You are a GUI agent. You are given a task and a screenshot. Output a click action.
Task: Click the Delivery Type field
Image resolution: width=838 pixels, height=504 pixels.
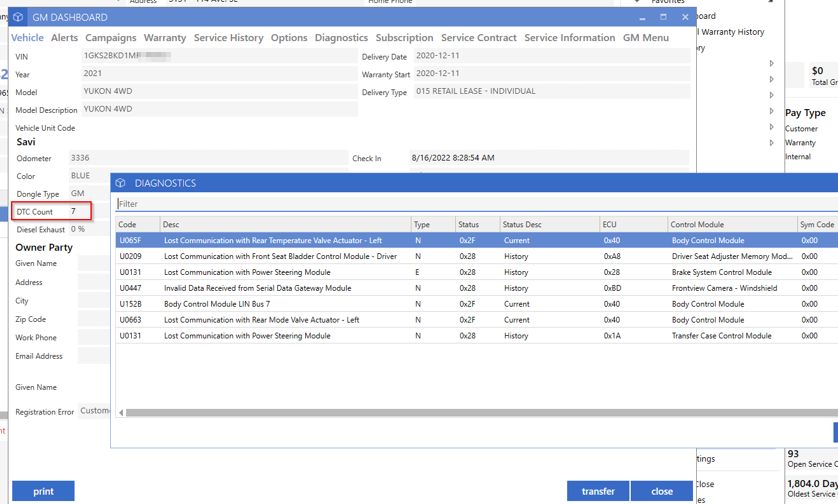click(552, 91)
